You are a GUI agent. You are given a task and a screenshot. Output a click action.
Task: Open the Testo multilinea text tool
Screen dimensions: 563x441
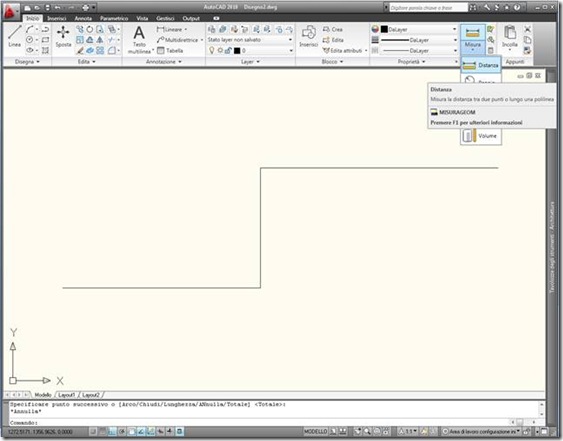[x=139, y=40]
